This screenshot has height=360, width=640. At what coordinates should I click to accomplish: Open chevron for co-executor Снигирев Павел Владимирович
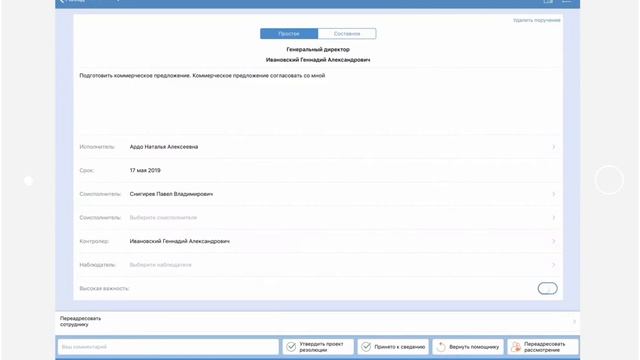tap(553, 194)
